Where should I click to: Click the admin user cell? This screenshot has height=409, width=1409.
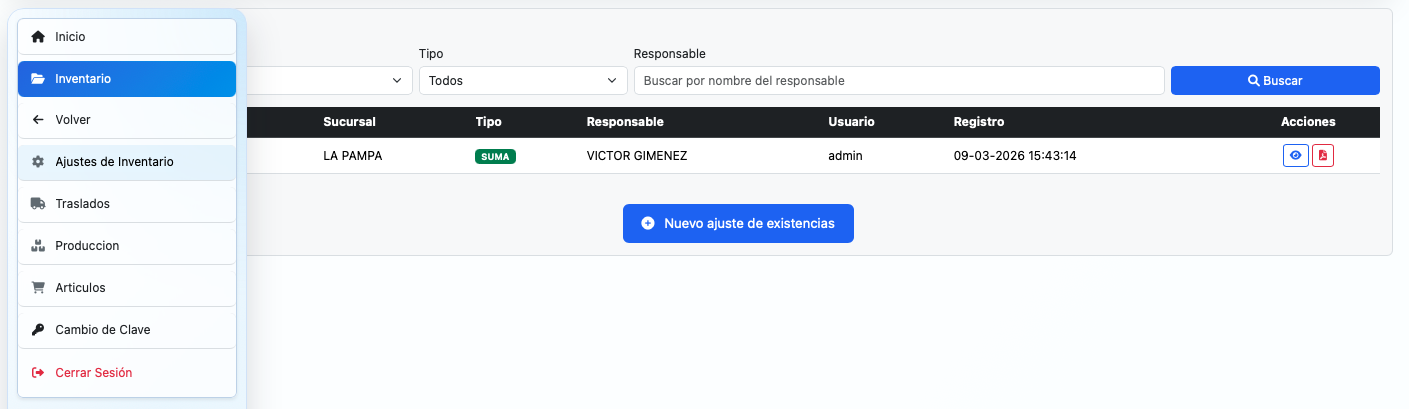(x=845, y=156)
